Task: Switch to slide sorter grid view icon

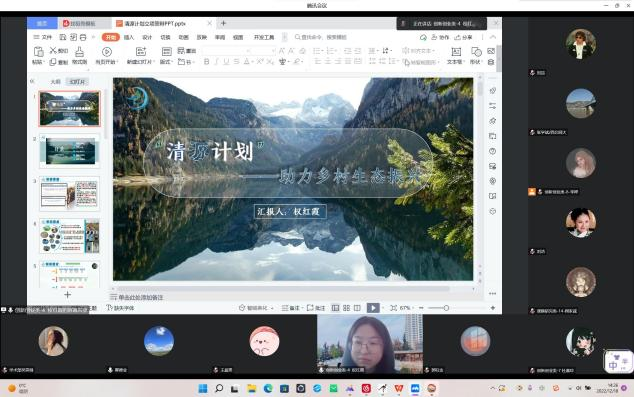Action: coord(347,308)
